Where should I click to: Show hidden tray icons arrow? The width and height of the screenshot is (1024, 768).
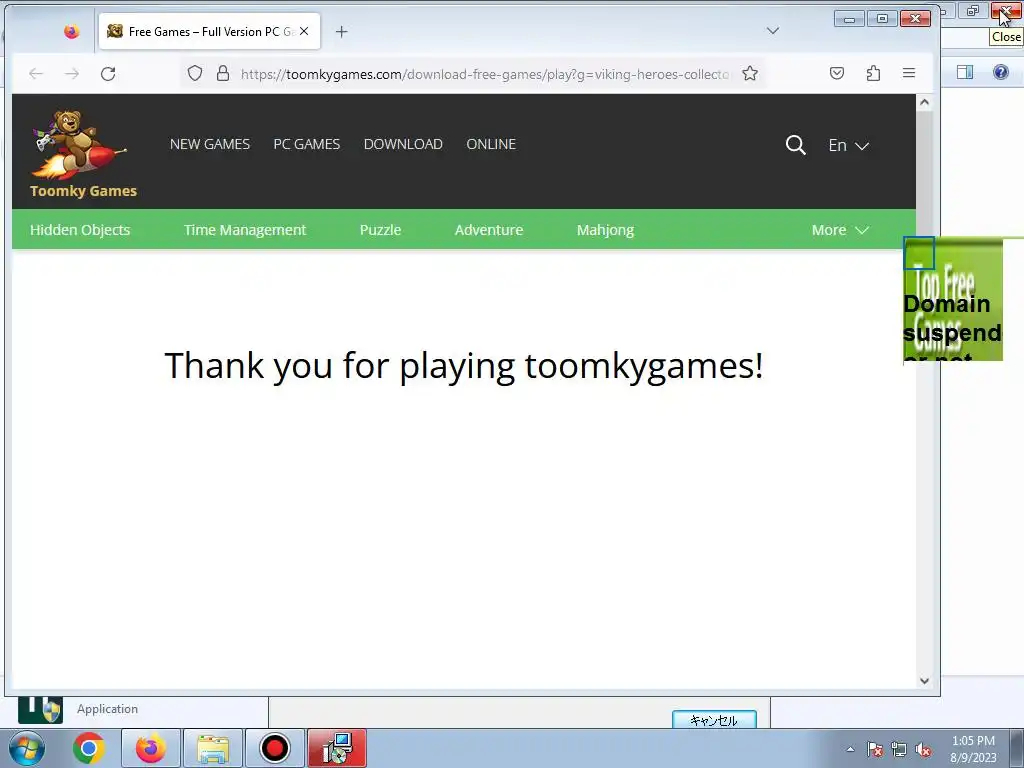(x=850, y=749)
